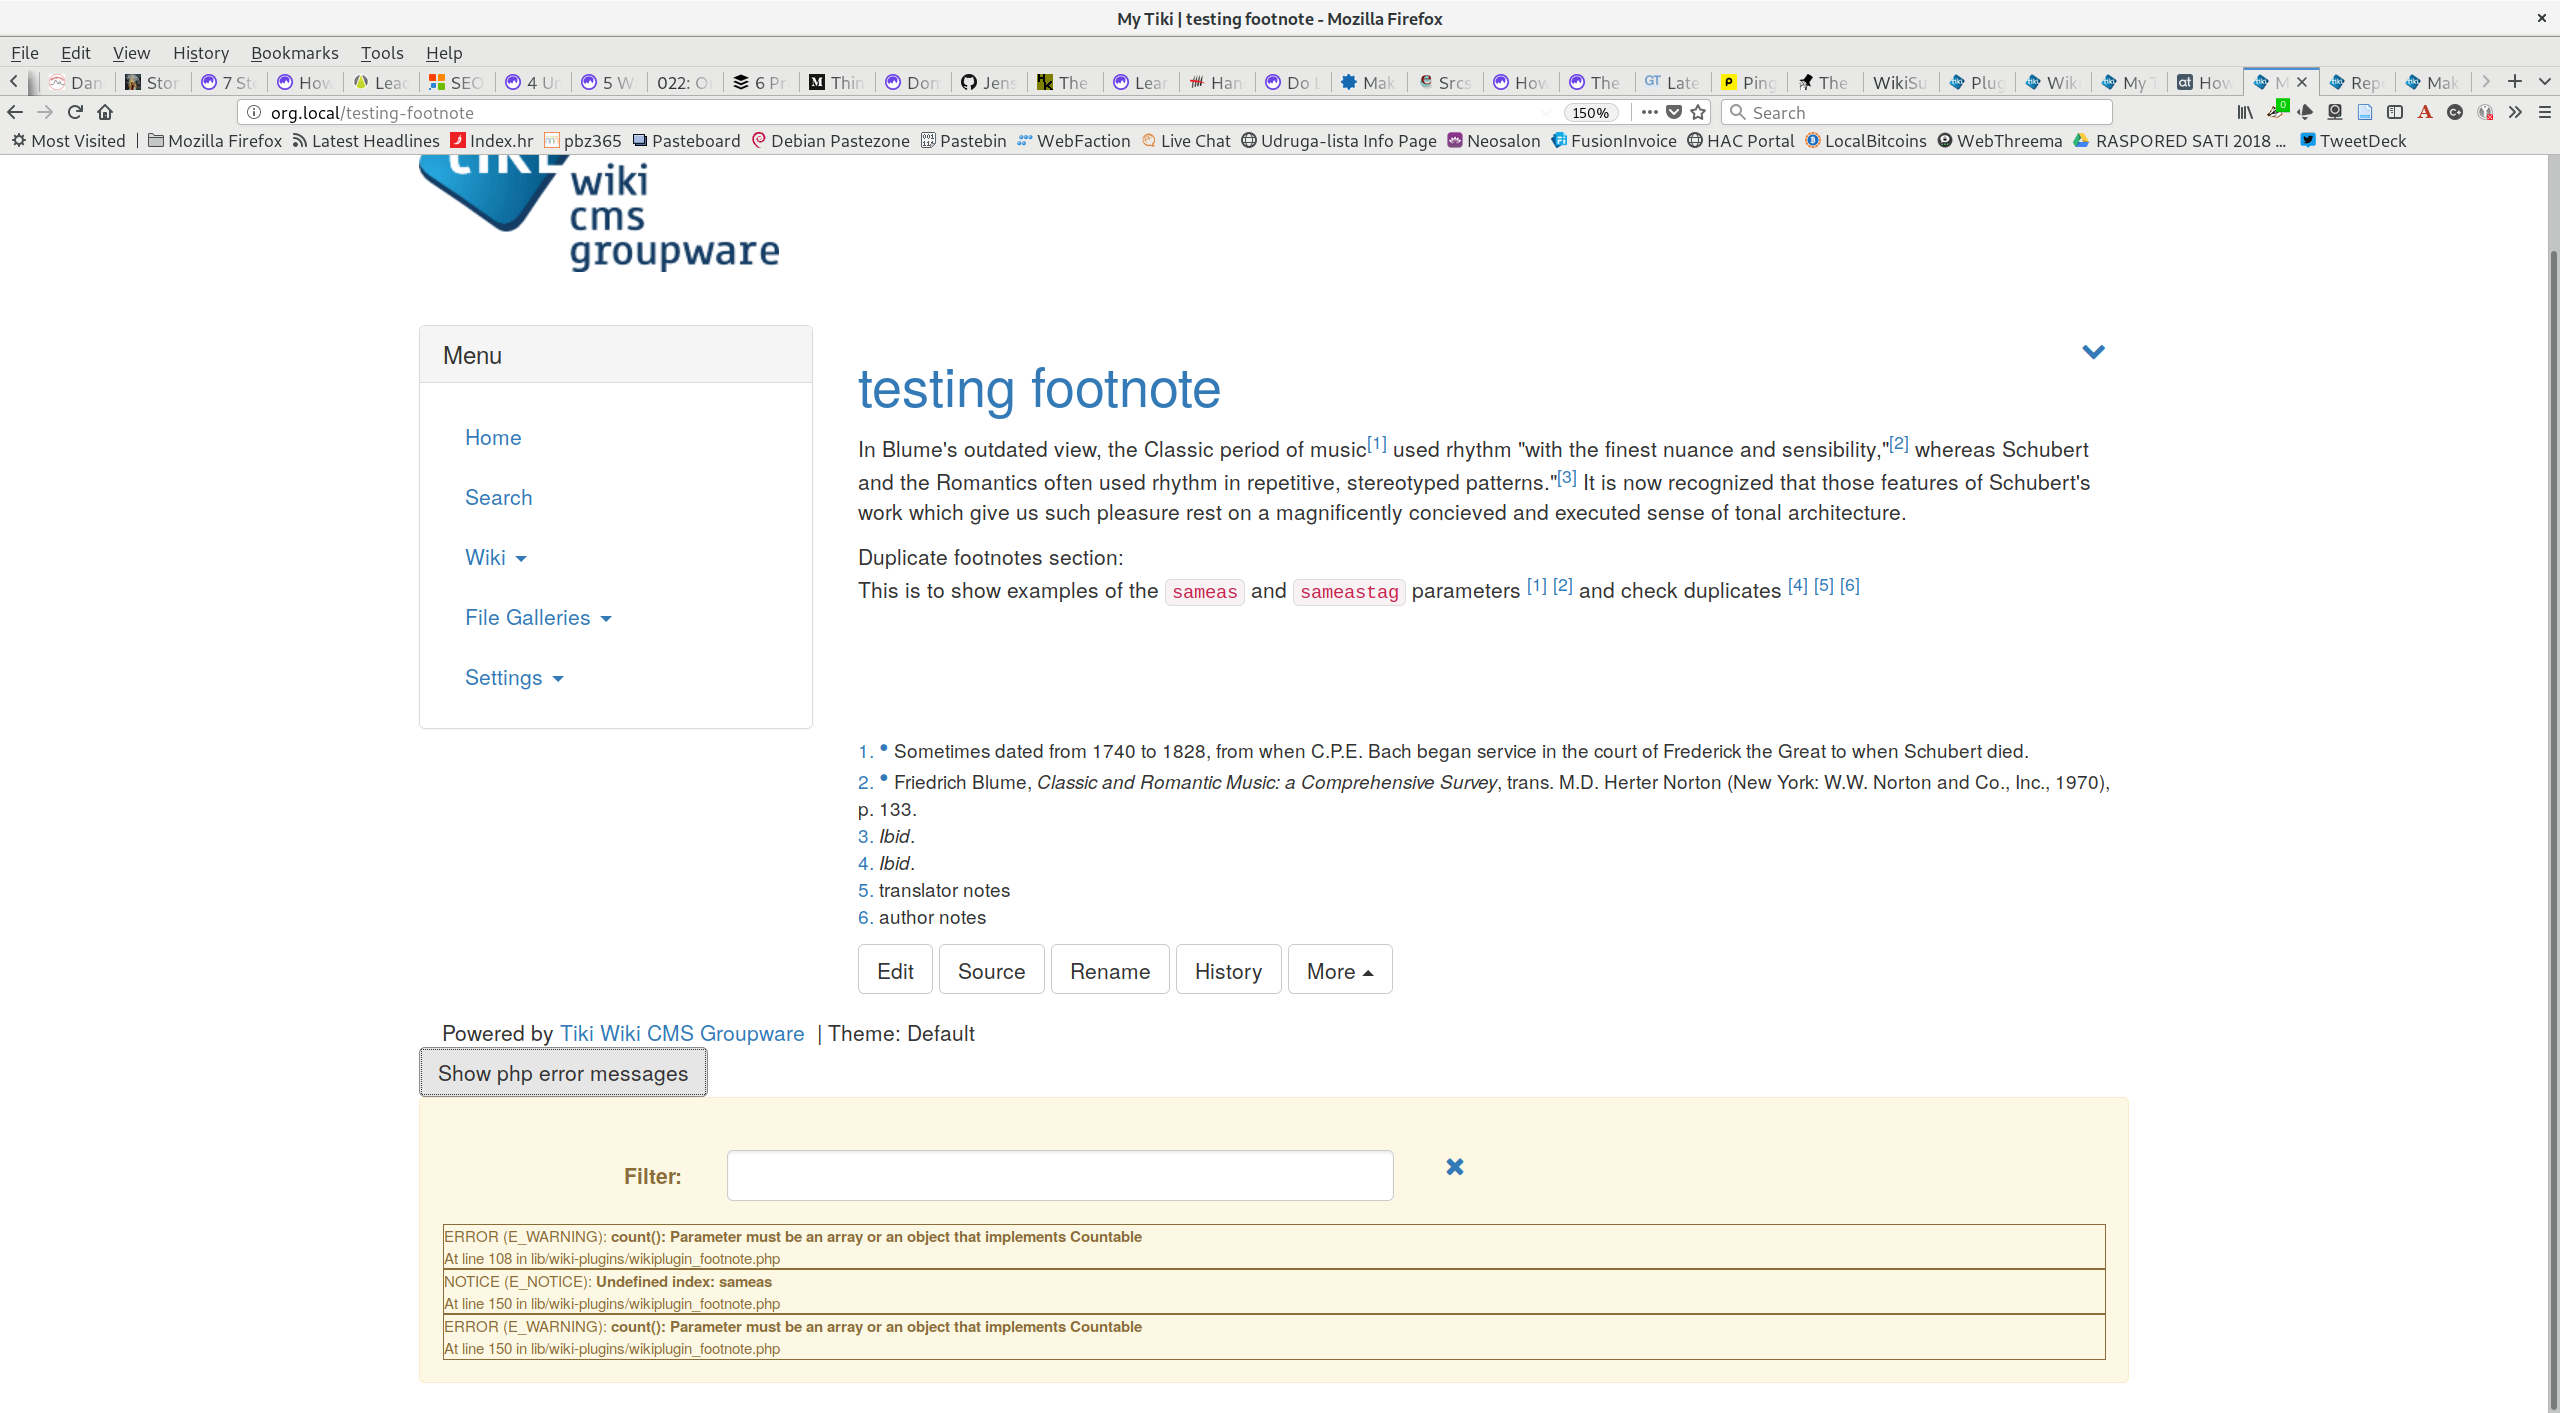Click the Edit page button
The width and height of the screenshot is (2560, 1413).
[x=895, y=970]
